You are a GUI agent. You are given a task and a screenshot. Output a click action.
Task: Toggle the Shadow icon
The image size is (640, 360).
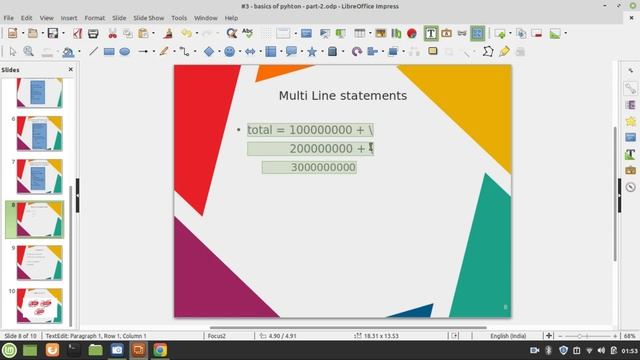tap(433, 51)
